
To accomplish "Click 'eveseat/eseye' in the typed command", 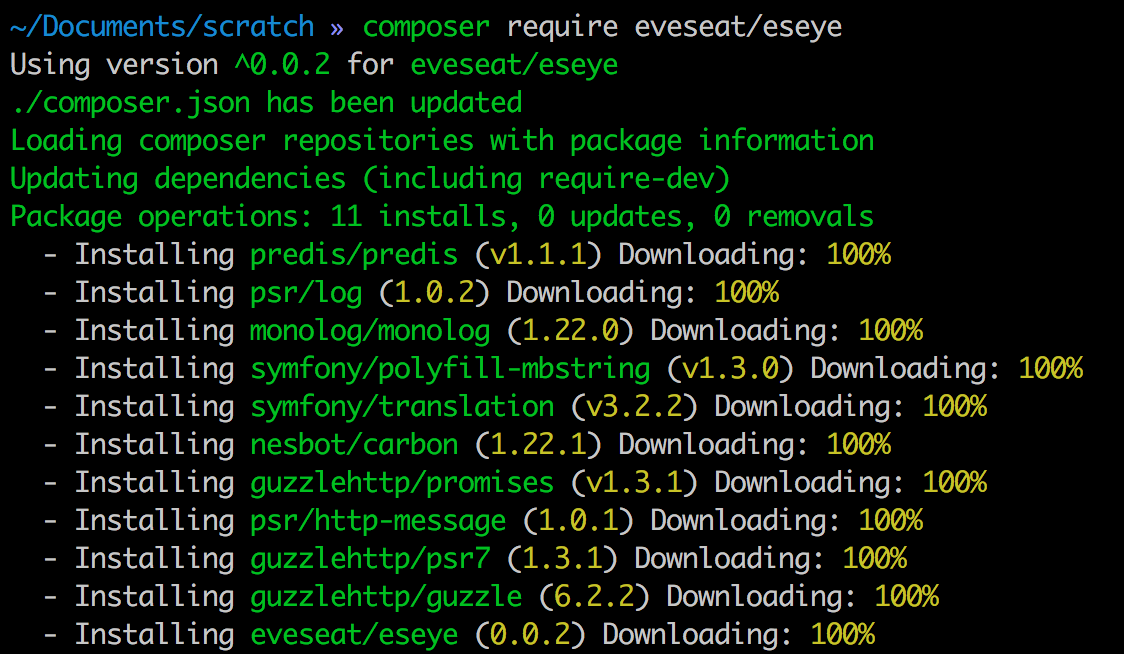I will click(x=738, y=27).
